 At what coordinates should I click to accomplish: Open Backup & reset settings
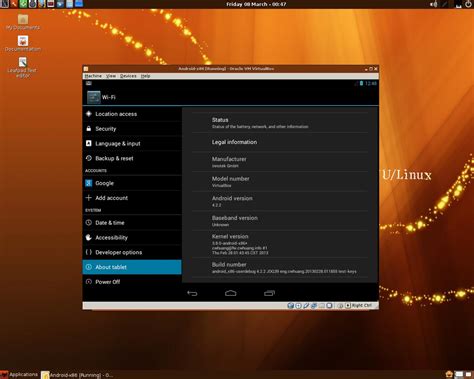tap(132, 158)
